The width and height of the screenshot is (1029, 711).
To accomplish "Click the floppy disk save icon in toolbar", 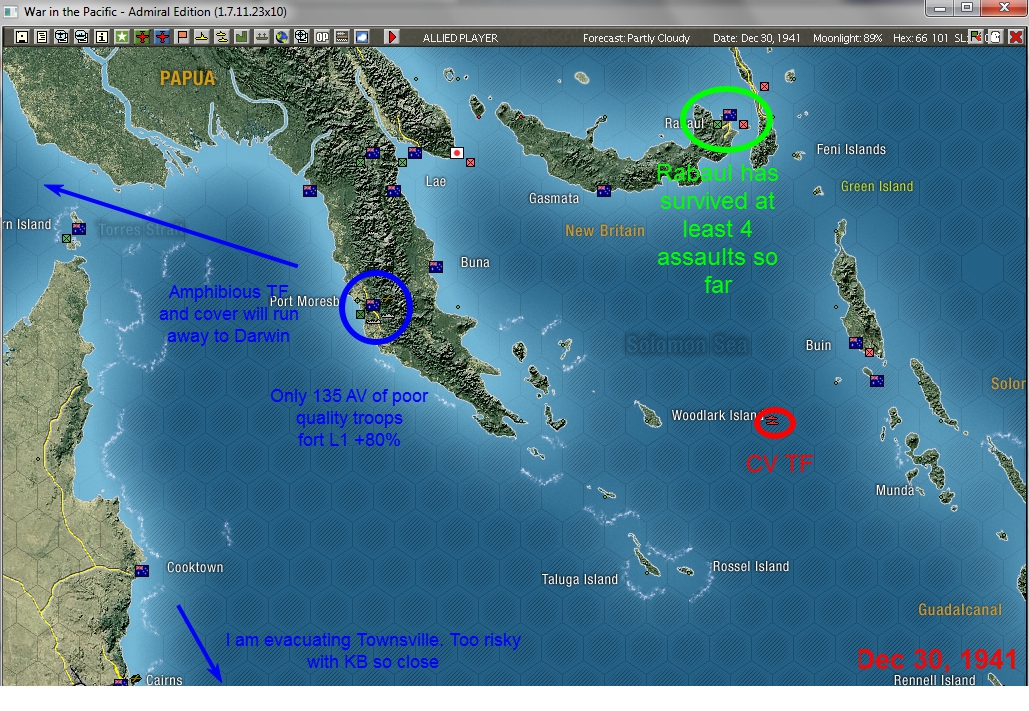I will pos(22,37).
